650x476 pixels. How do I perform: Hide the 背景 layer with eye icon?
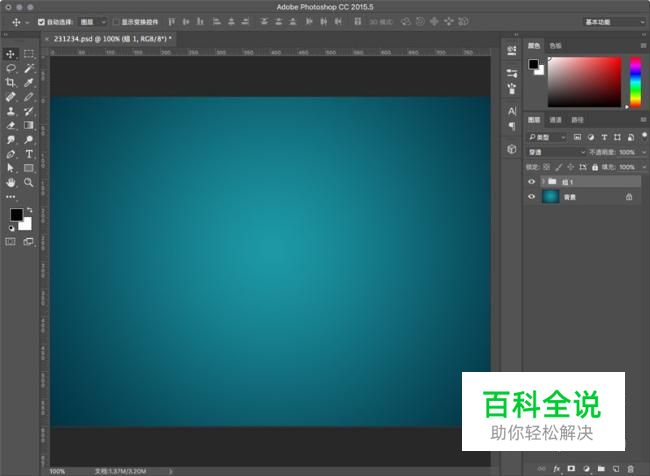coord(532,198)
